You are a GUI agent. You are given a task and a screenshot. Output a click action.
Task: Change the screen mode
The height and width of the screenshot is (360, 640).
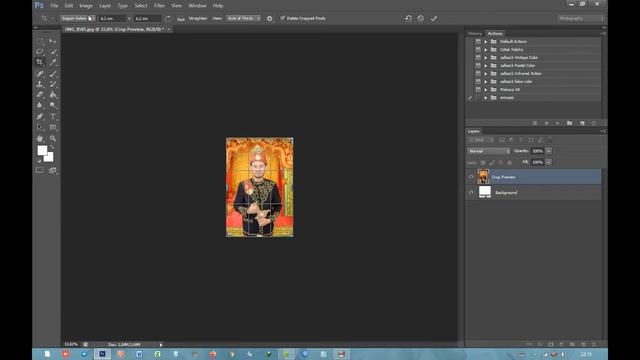(53, 170)
